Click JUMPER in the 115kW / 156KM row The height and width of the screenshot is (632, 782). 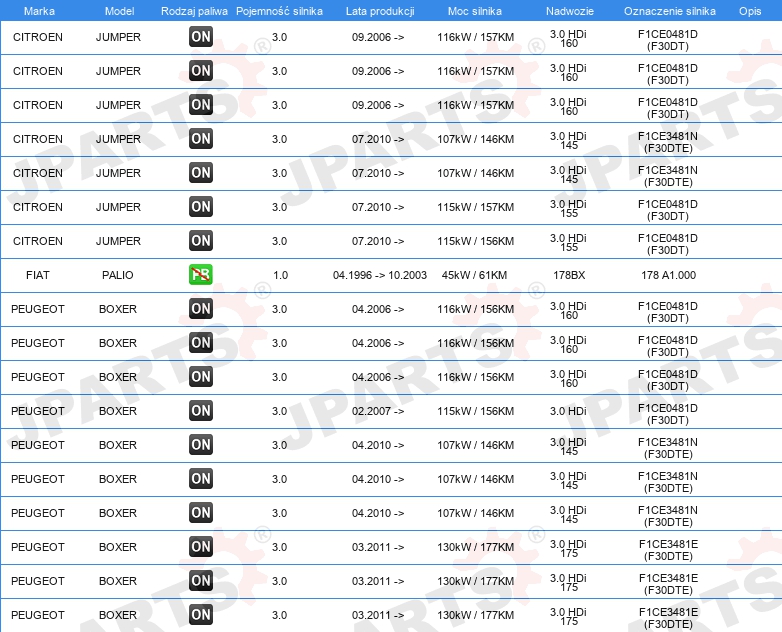tap(118, 241)
